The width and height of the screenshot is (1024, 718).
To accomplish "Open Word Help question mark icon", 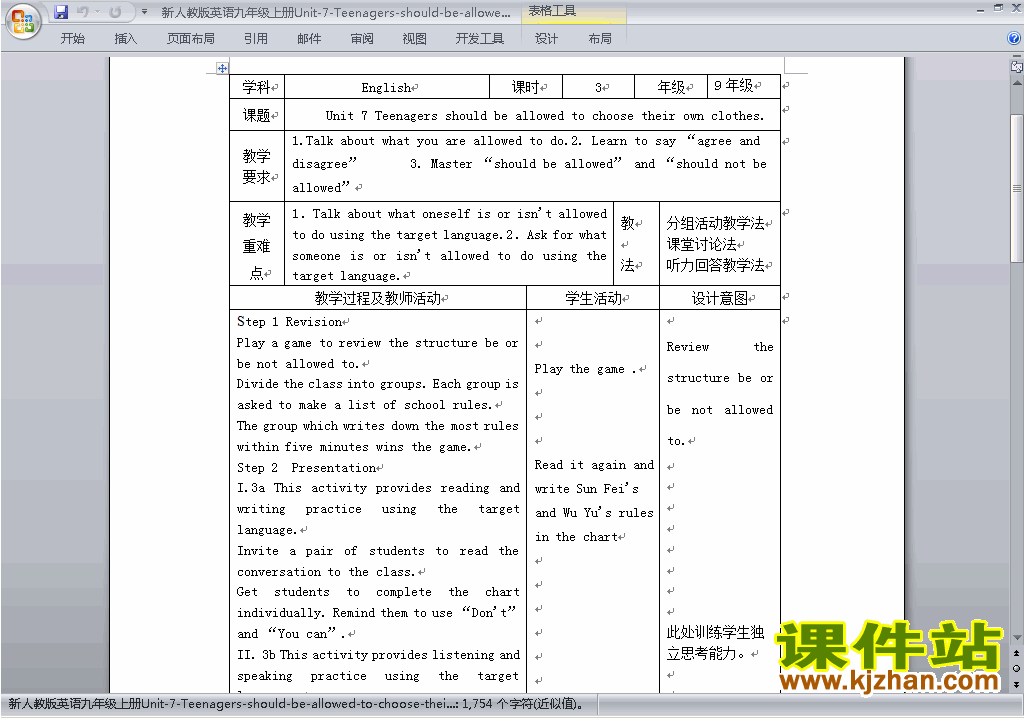I will (1014, 38).
